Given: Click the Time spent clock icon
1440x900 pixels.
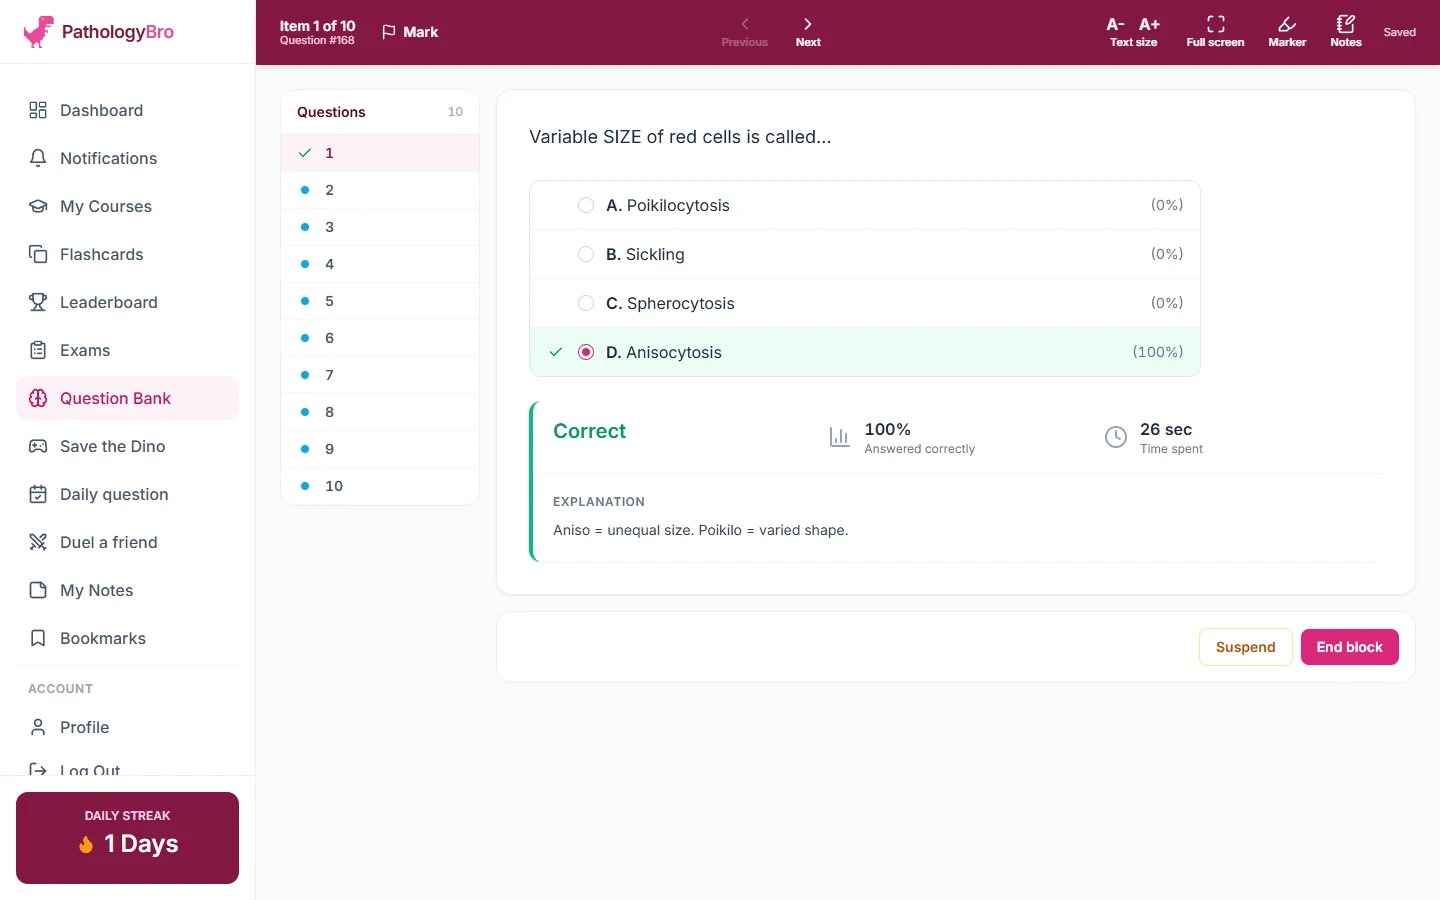Looking at the screenshot, I should click(1116, 437).
